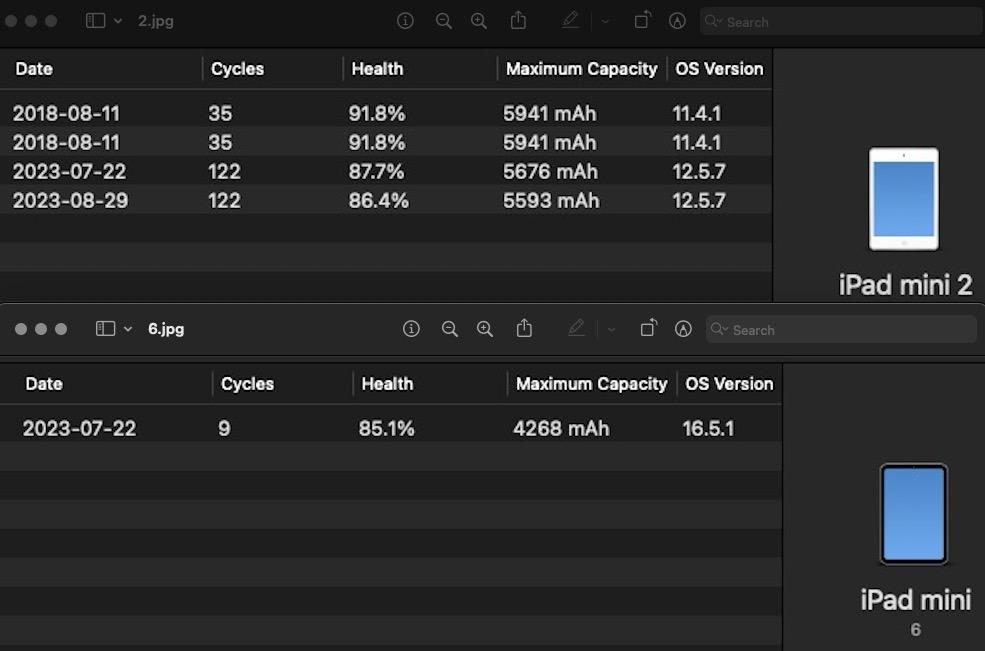The image size is (985, 651).
Task: Rotate the 2.jpg image
Action: (x=642, y=21)
